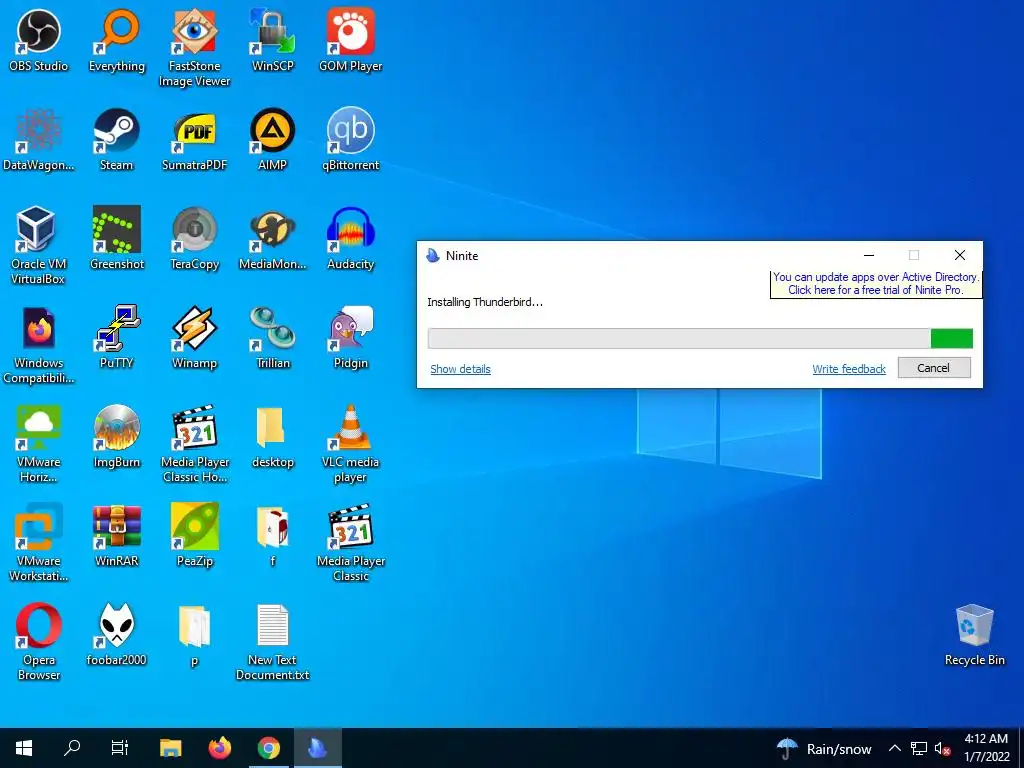Select the Pidgin desktop shortcut
This screenshot has height=768, width=1024.
(351, 338)
